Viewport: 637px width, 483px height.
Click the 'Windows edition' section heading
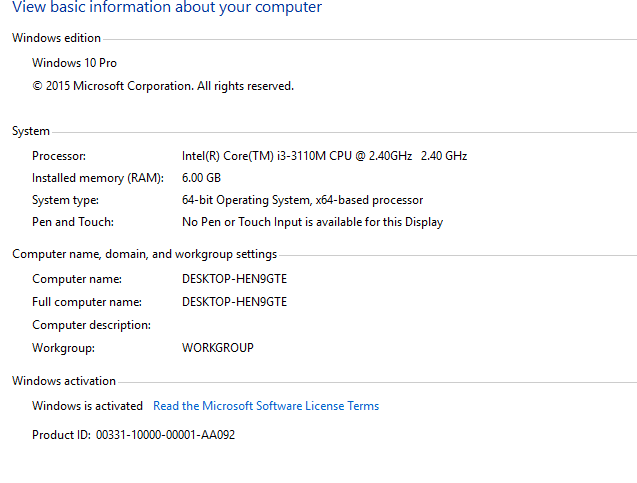click(x=56, y=38)
